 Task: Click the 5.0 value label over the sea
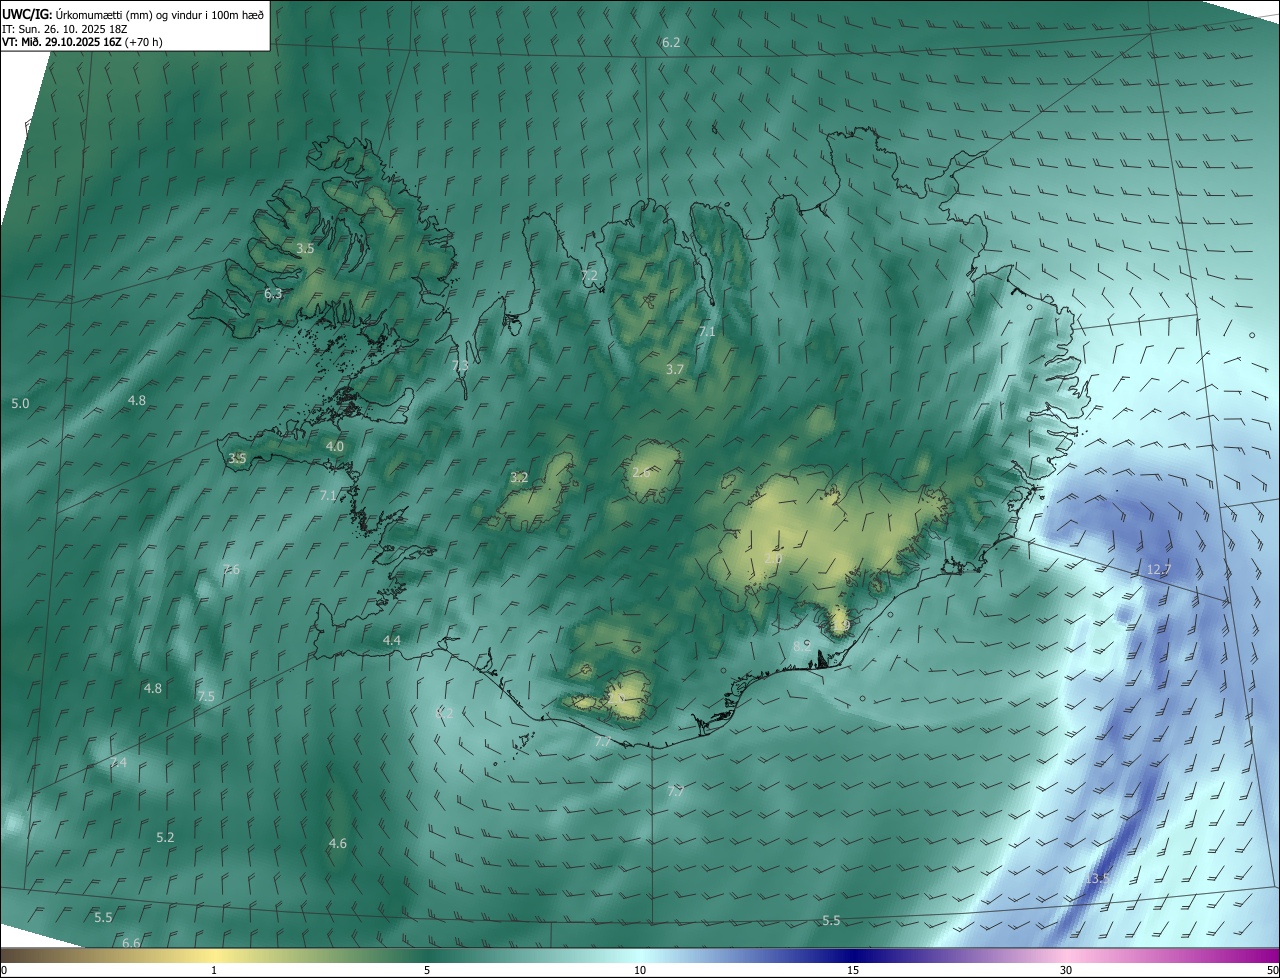coord(20,404)
